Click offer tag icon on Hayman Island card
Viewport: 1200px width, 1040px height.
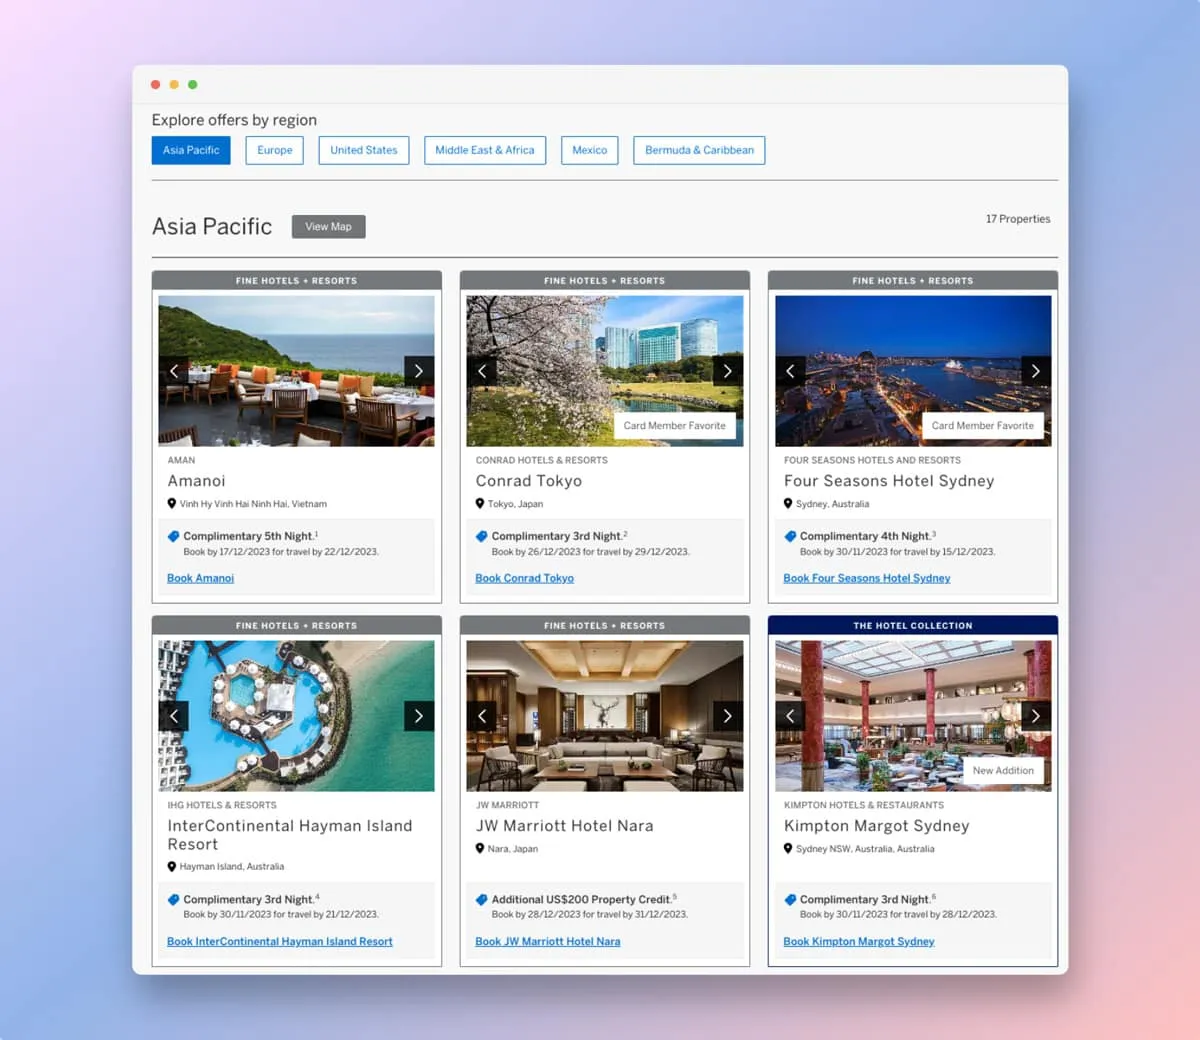pos(174,900)
